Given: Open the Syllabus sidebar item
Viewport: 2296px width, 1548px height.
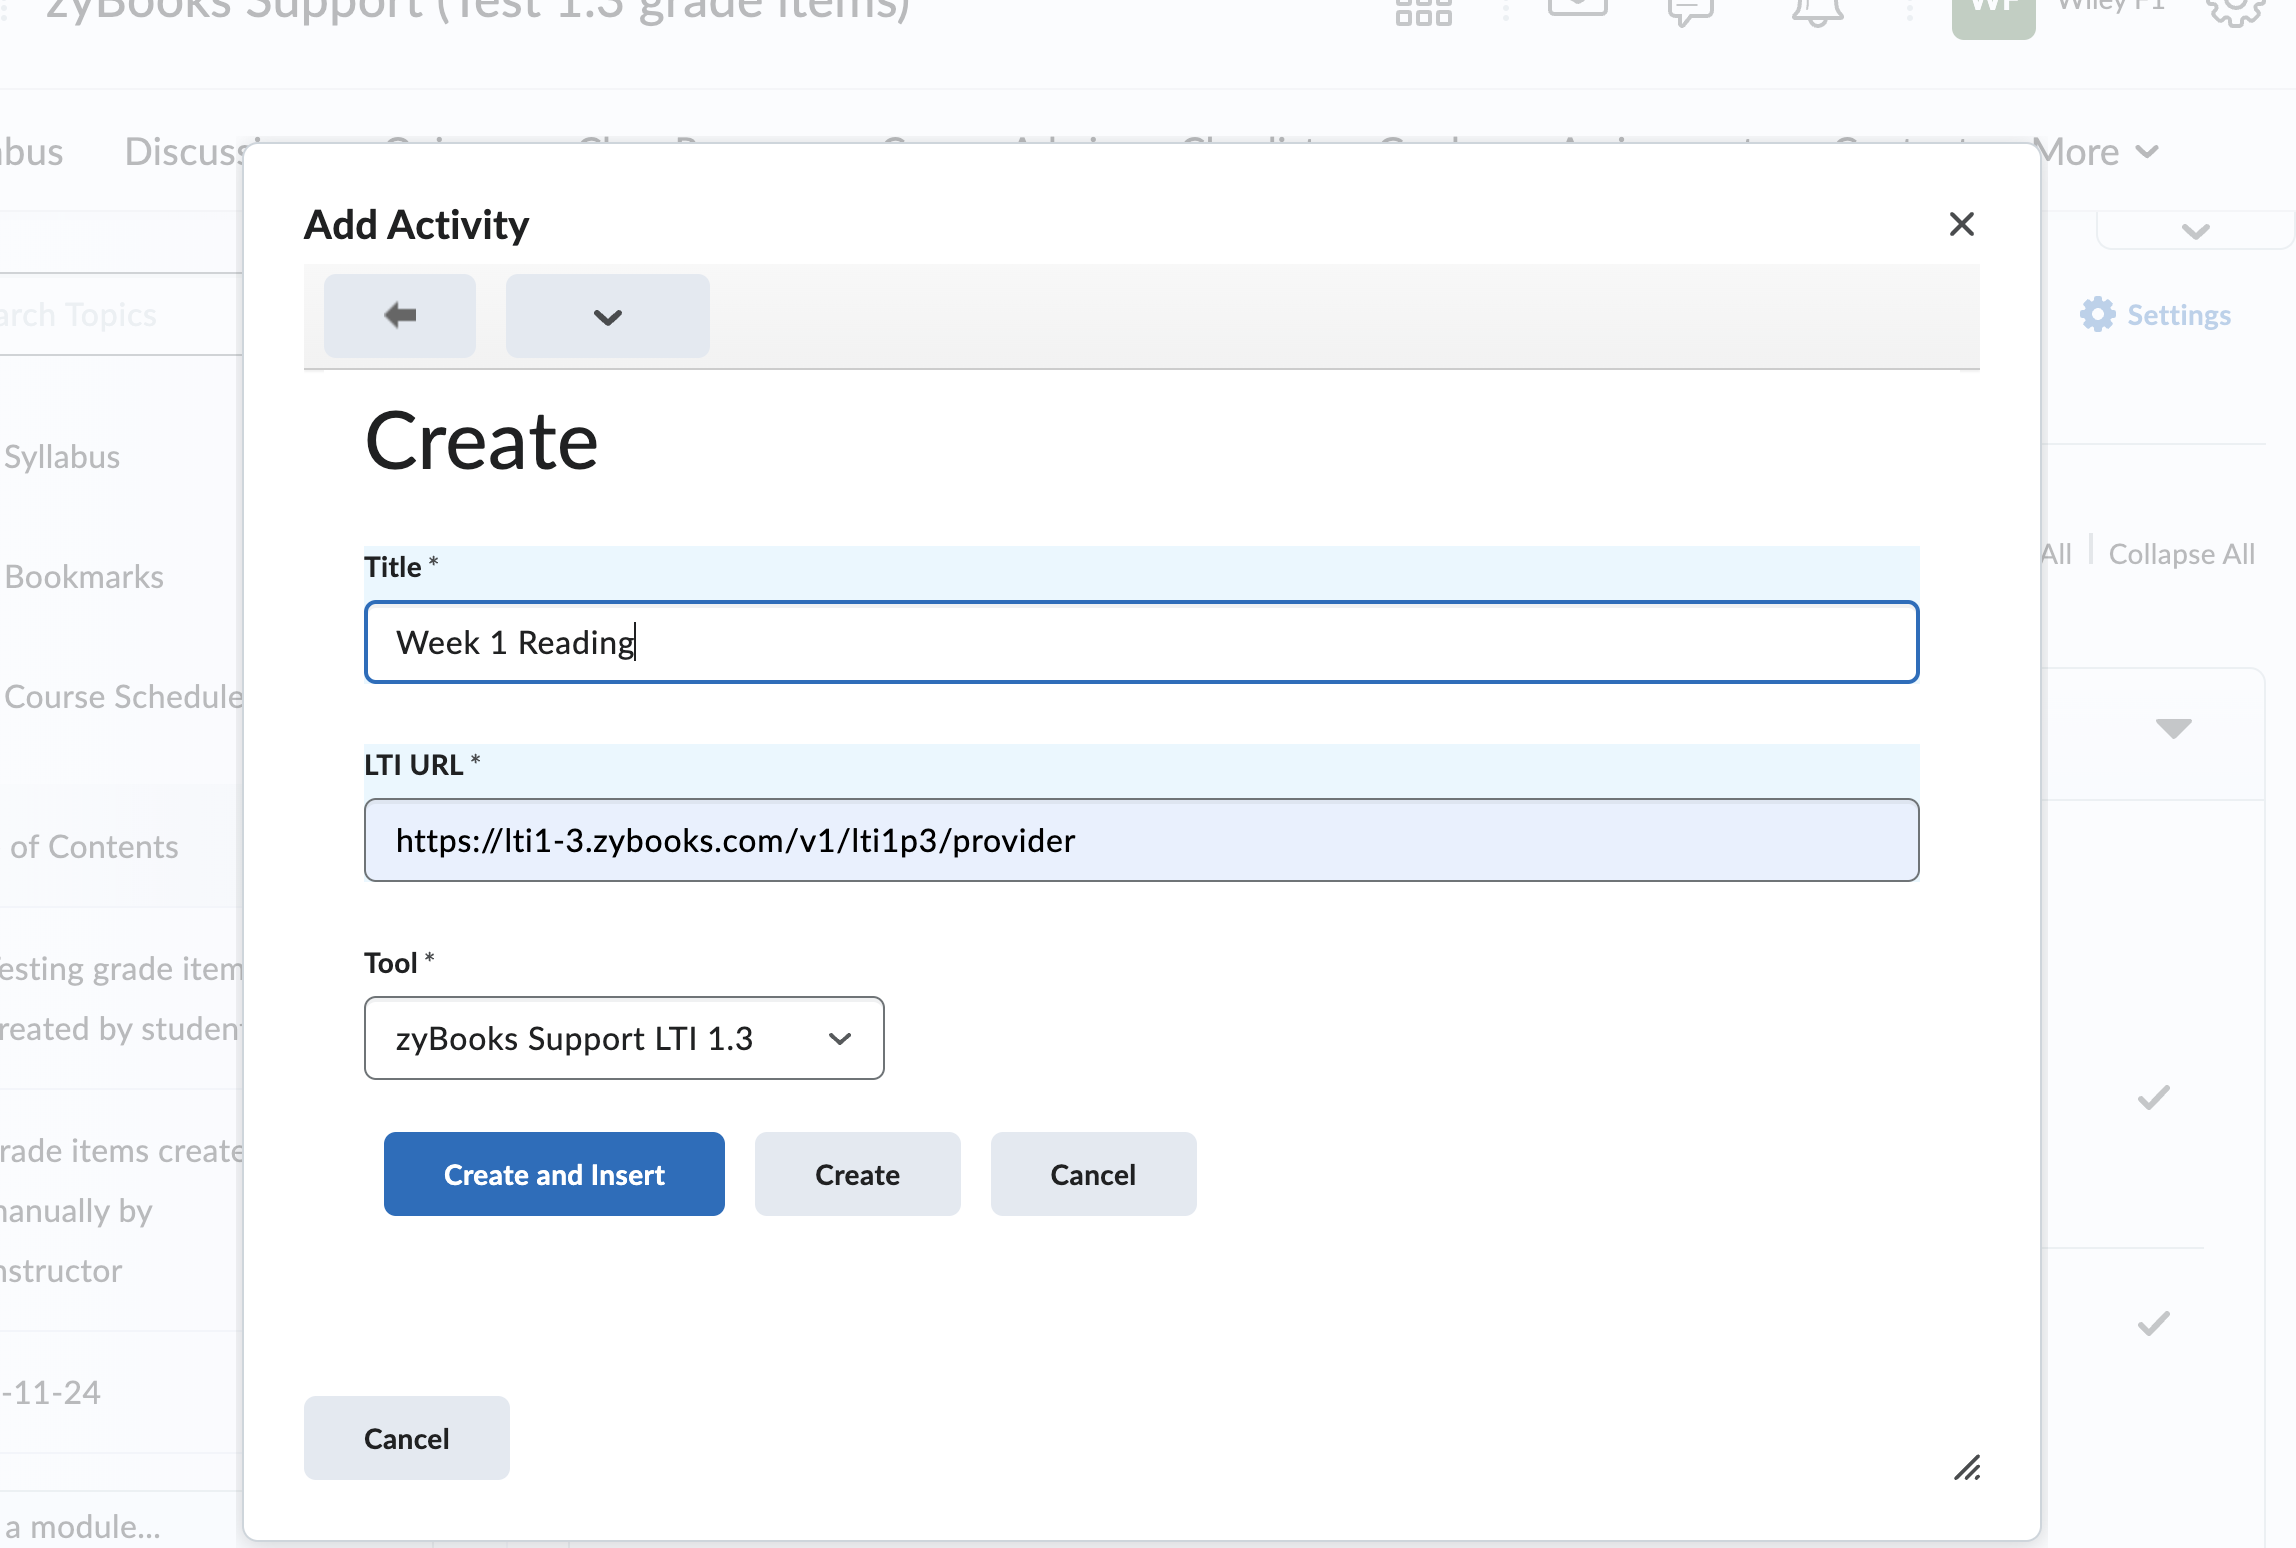Looking at the screenshot, I should (62, 457).
